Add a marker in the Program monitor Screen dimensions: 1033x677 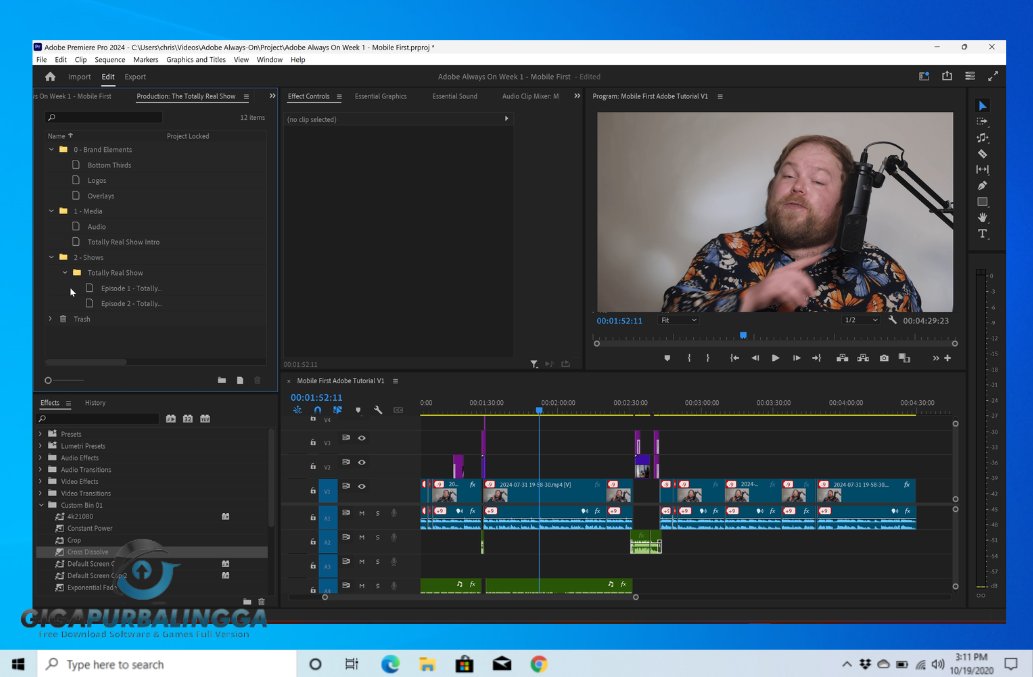pos(667,356)
